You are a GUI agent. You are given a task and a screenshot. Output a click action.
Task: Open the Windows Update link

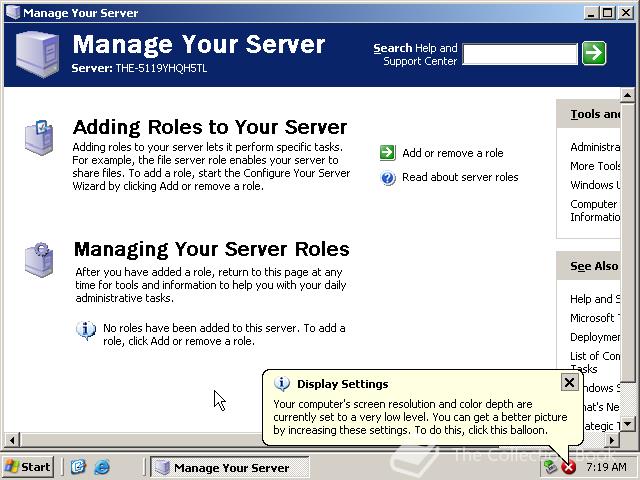pyautogui.click(x=595, y=185)
